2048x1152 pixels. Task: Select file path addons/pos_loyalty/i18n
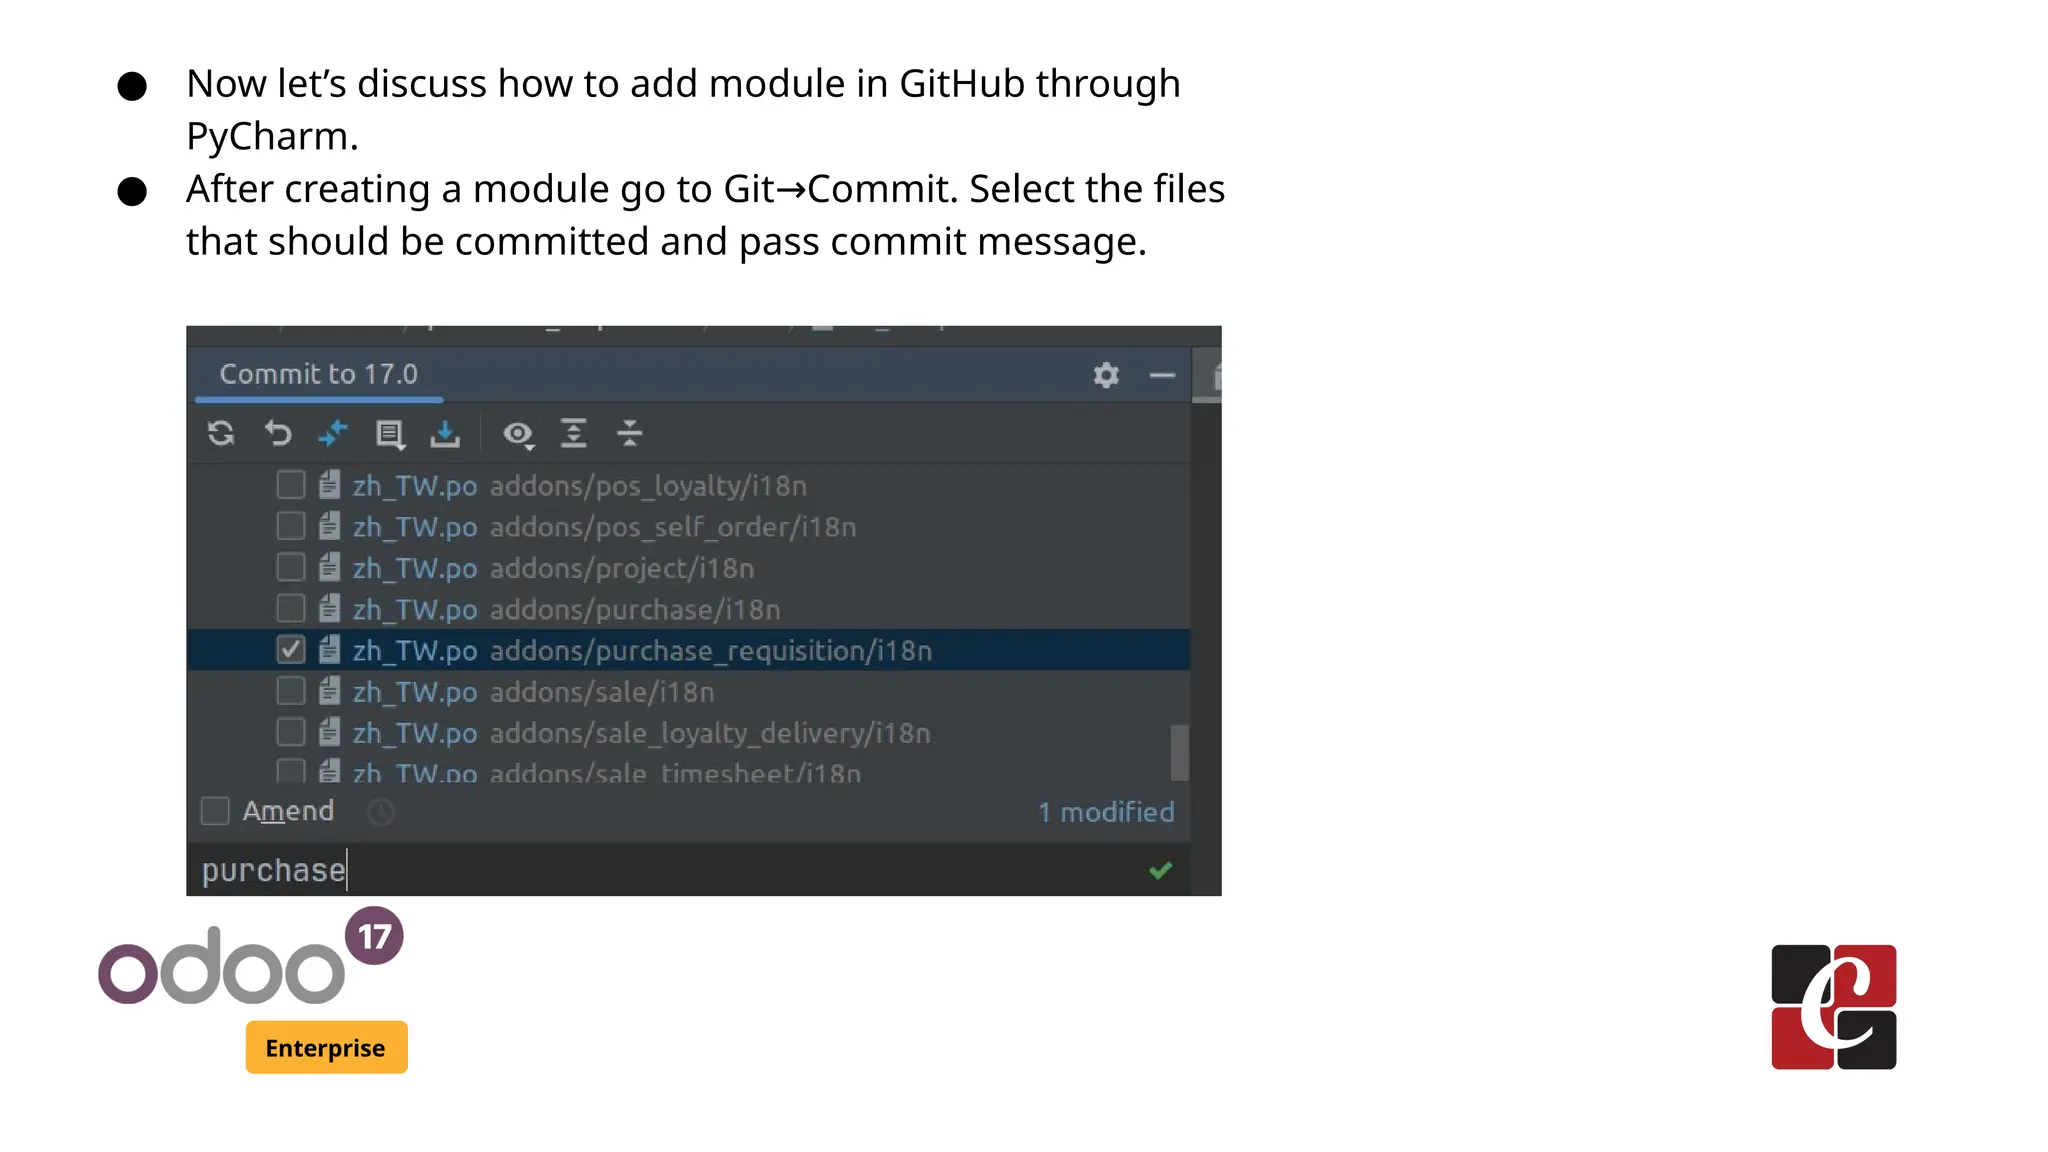point(648,486)
